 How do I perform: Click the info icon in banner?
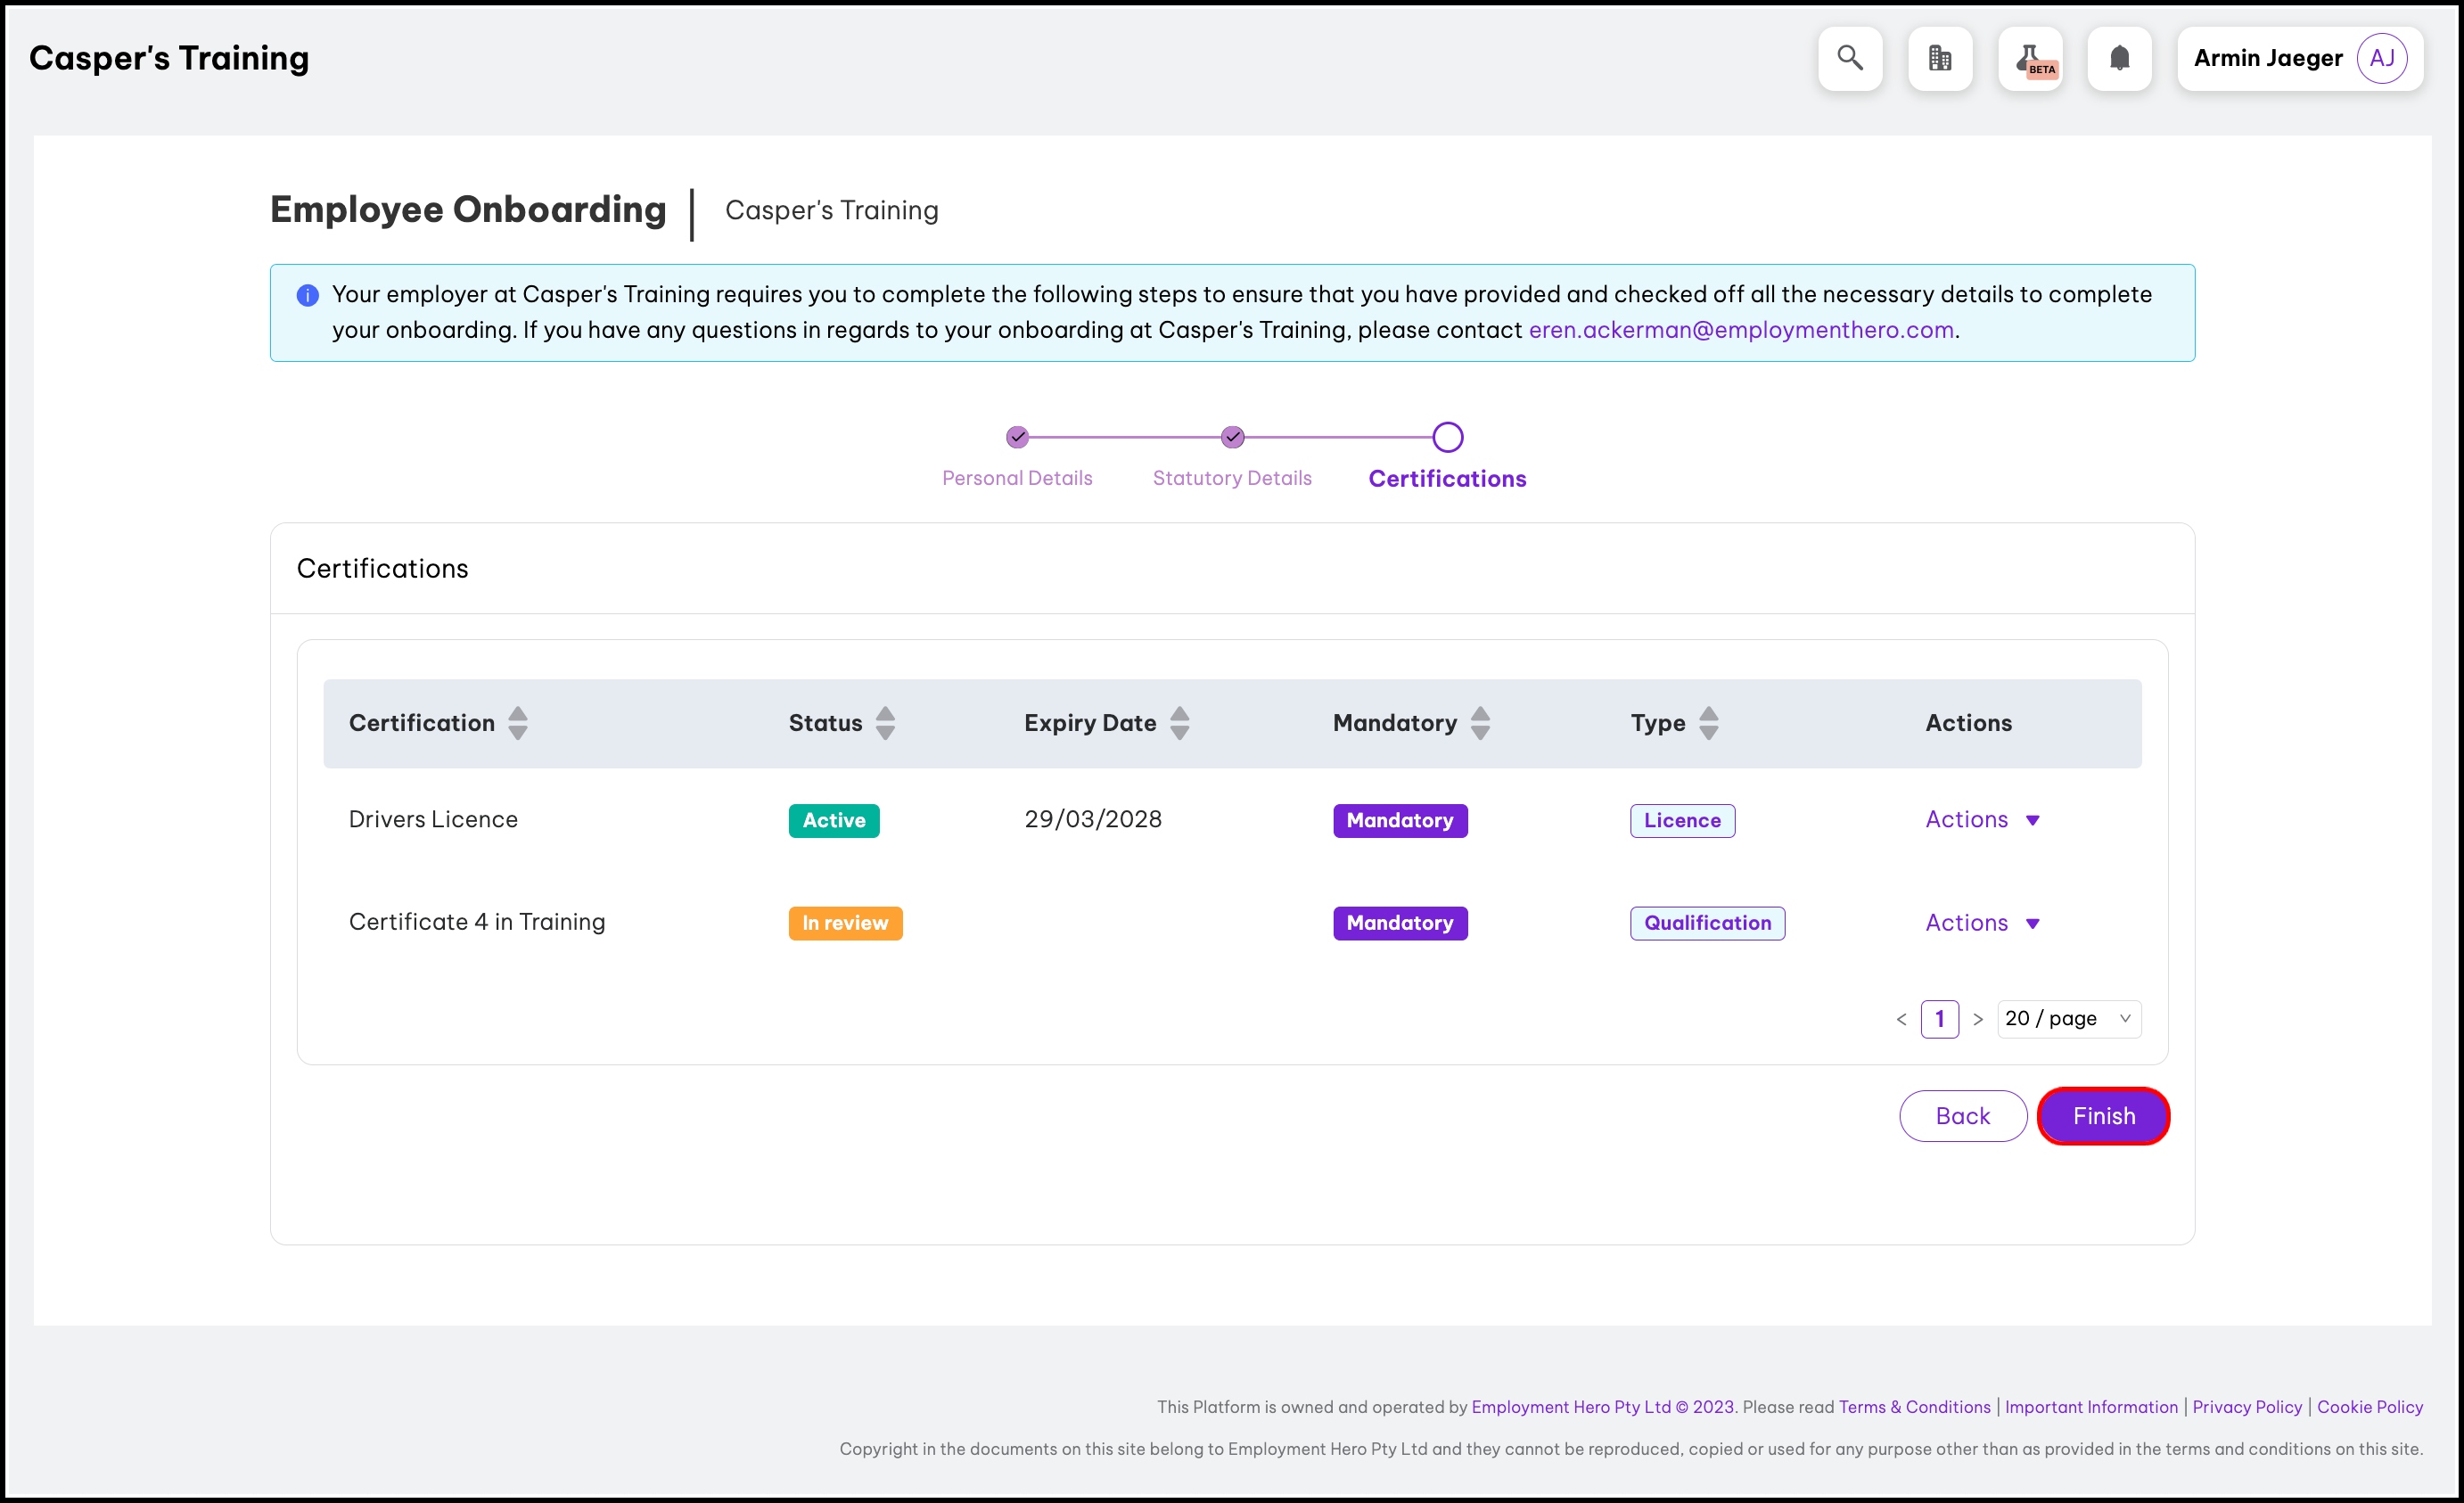click(x=307, y=295)
